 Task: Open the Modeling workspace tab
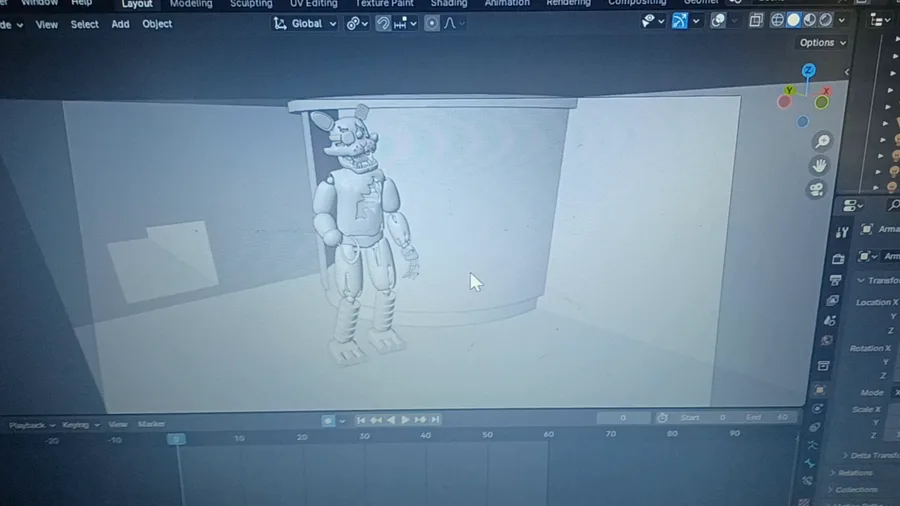[x=191, y=4]
